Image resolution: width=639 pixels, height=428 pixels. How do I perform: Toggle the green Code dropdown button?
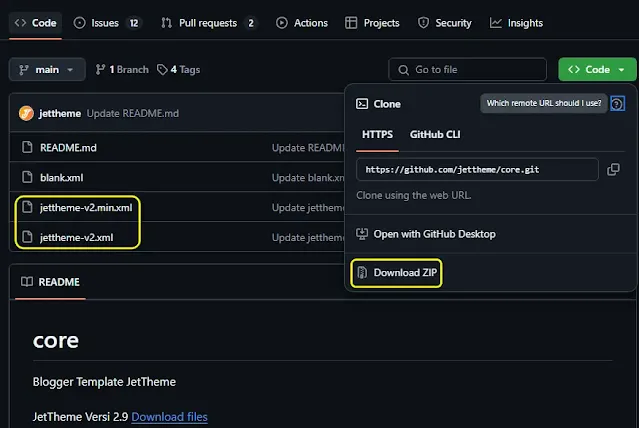(x=597, y=70)
